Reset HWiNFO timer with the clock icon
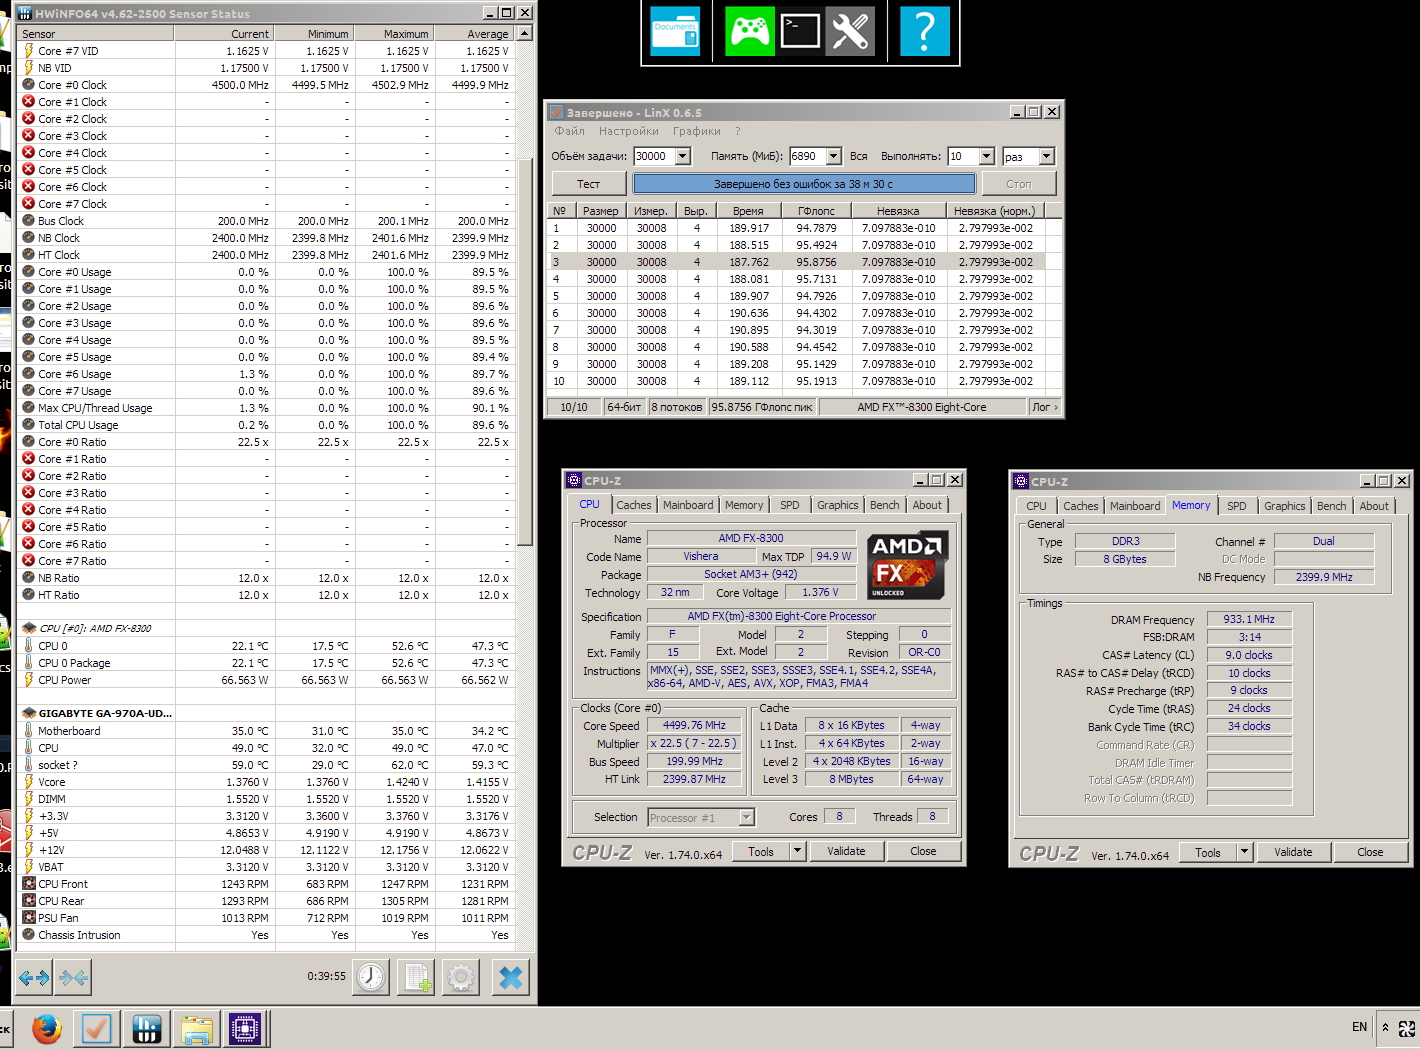1420x1050 pixels. [371, 977]
